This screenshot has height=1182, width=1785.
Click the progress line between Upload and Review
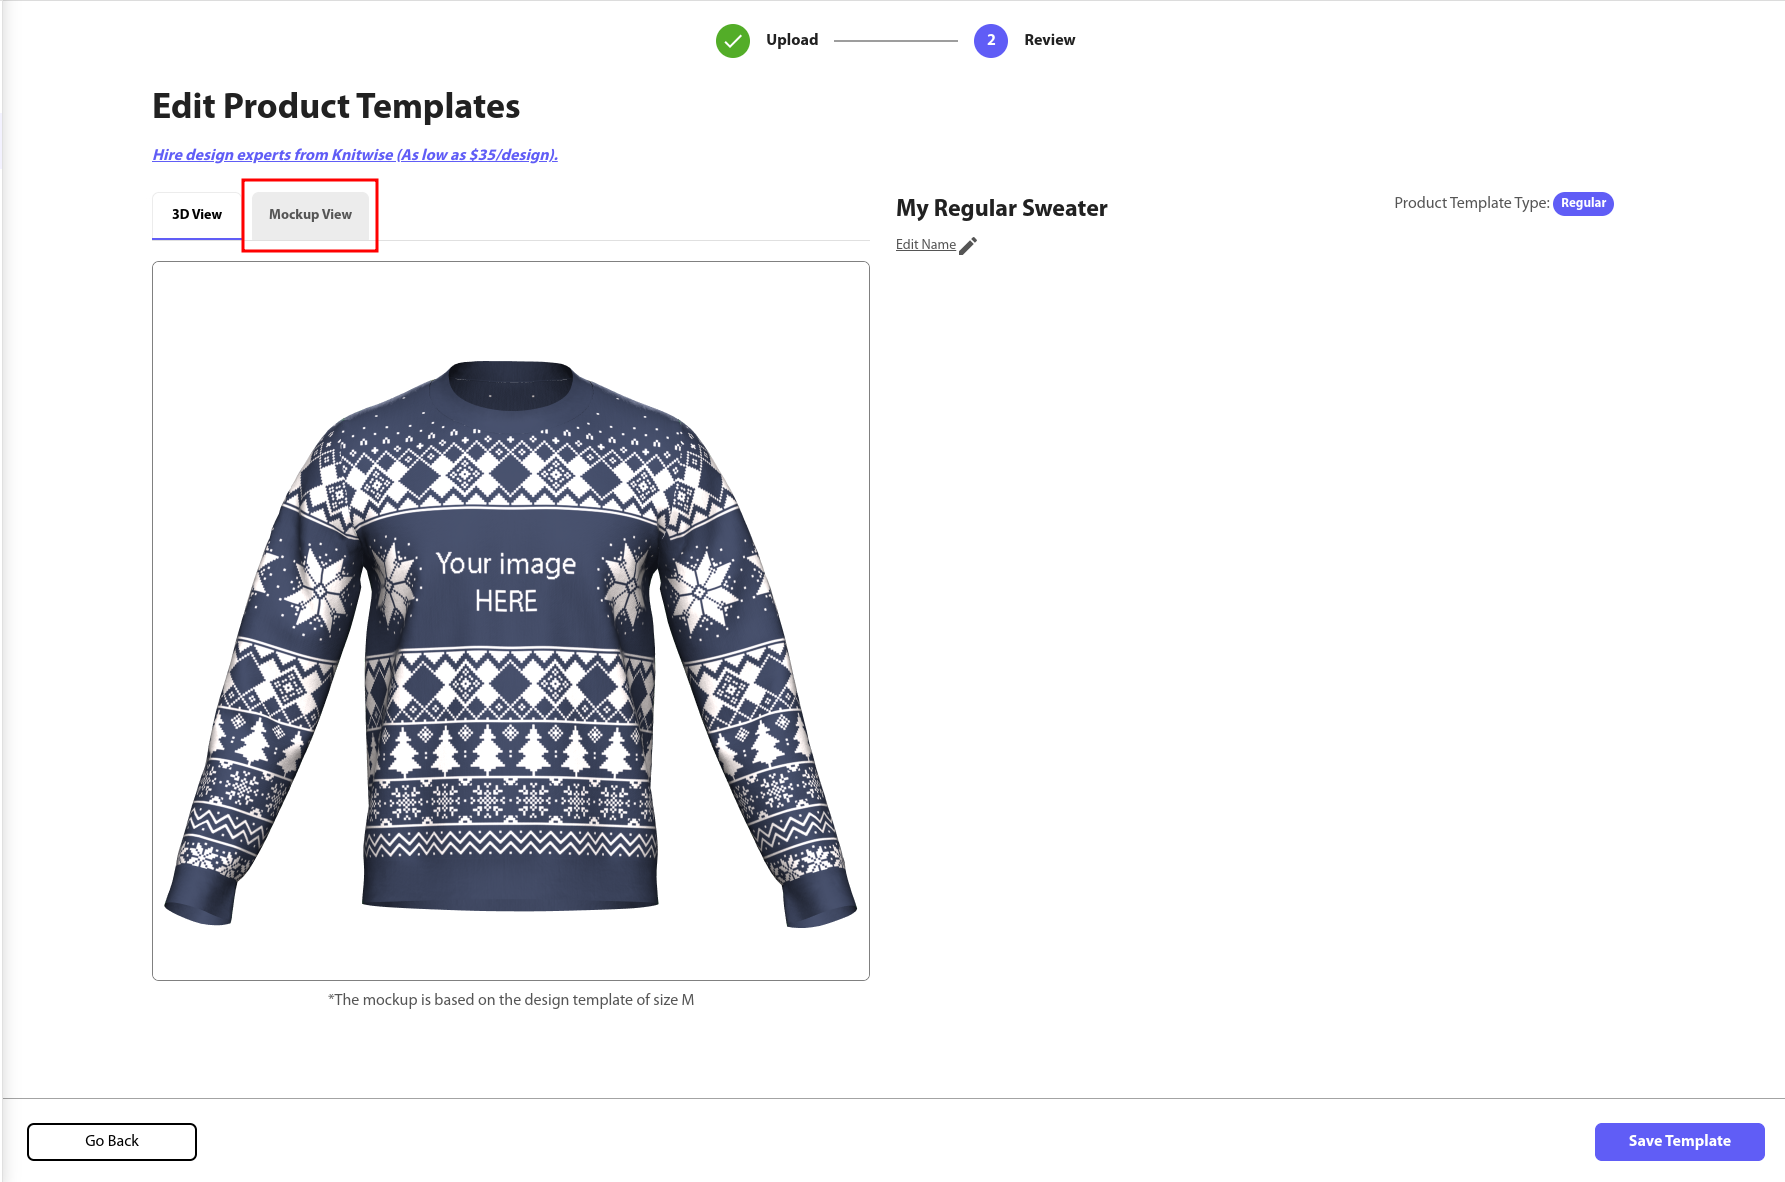click(x=896, y=41)
